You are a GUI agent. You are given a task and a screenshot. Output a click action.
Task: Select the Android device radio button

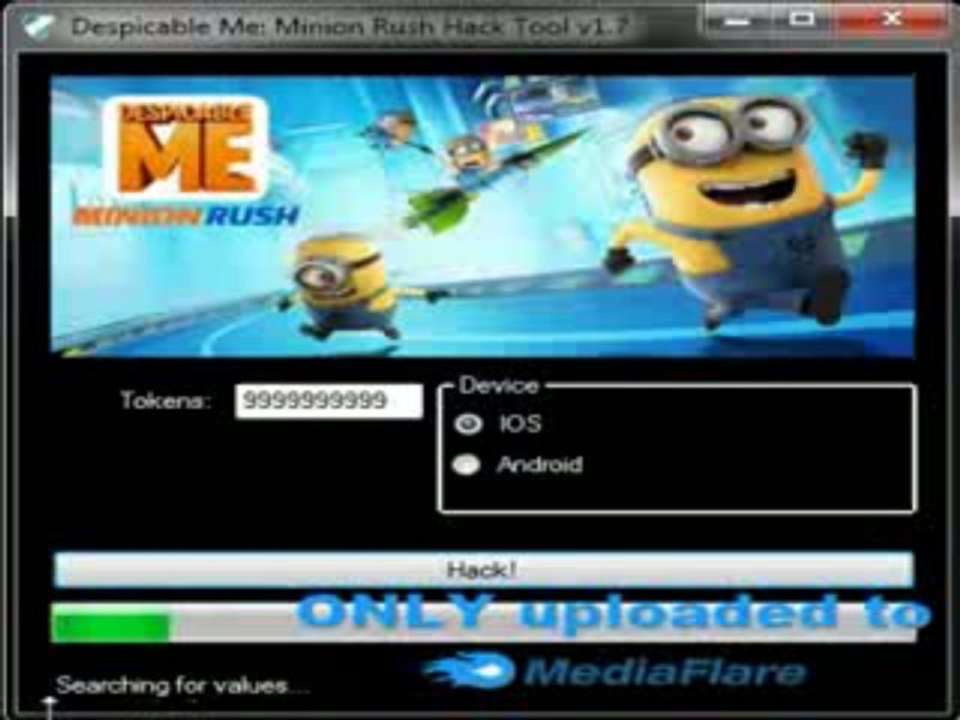[467, 465]
